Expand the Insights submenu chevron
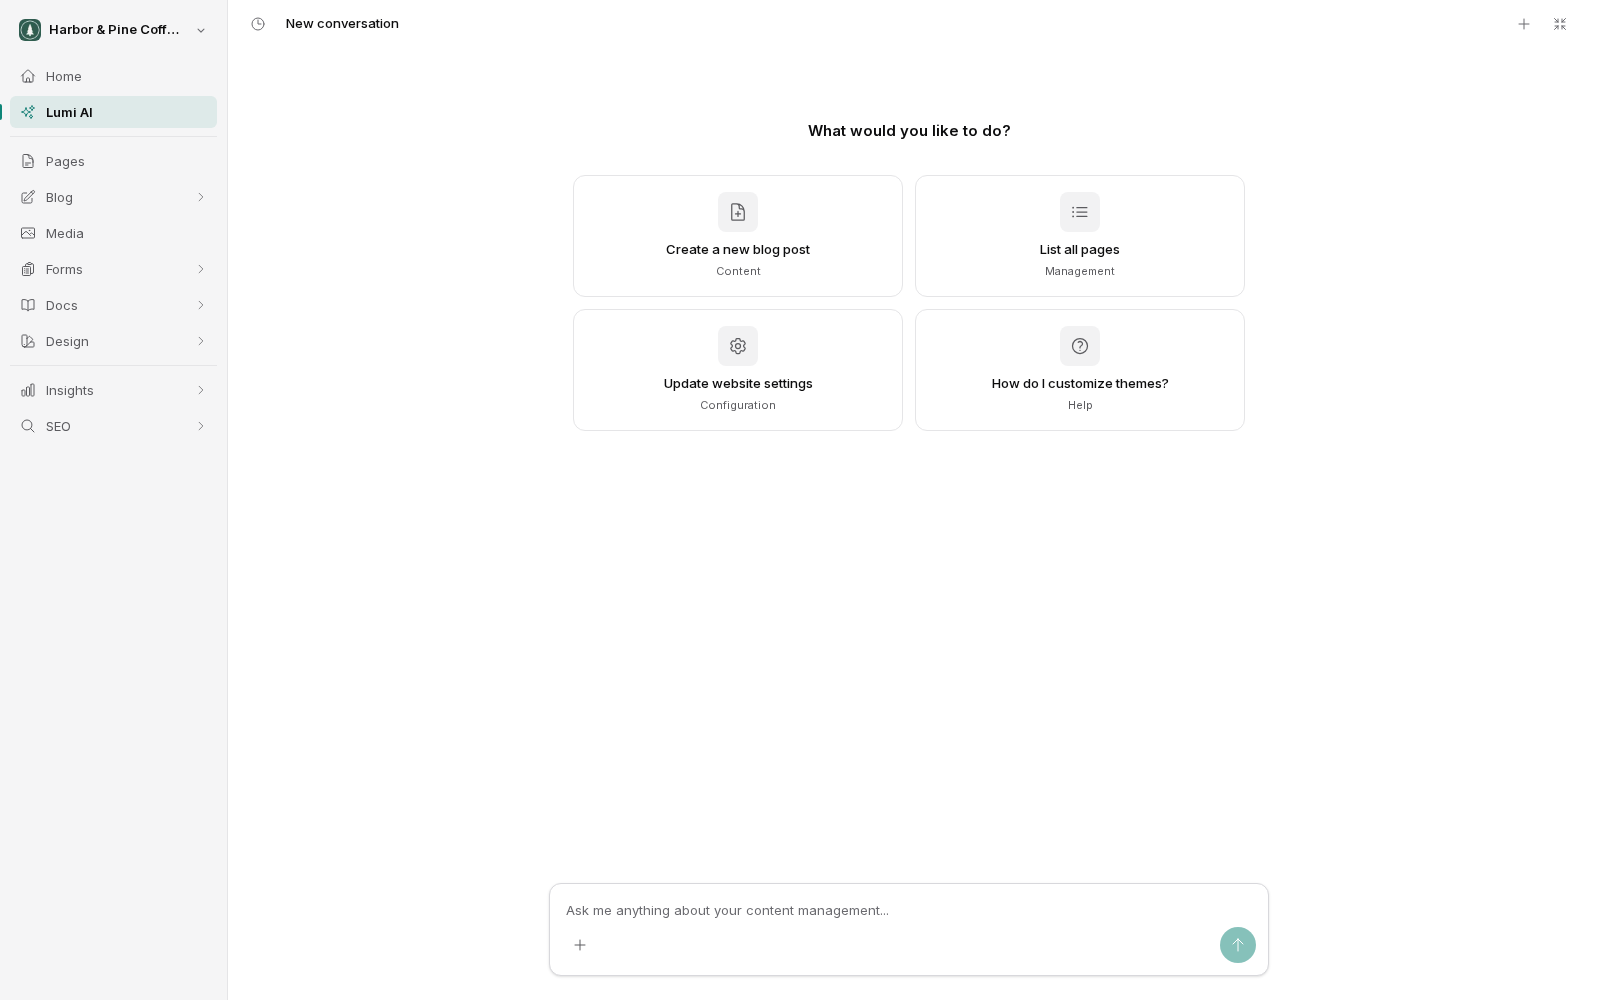Image resolution: width=1600 pixels, height=1000 pixels. 200,390
